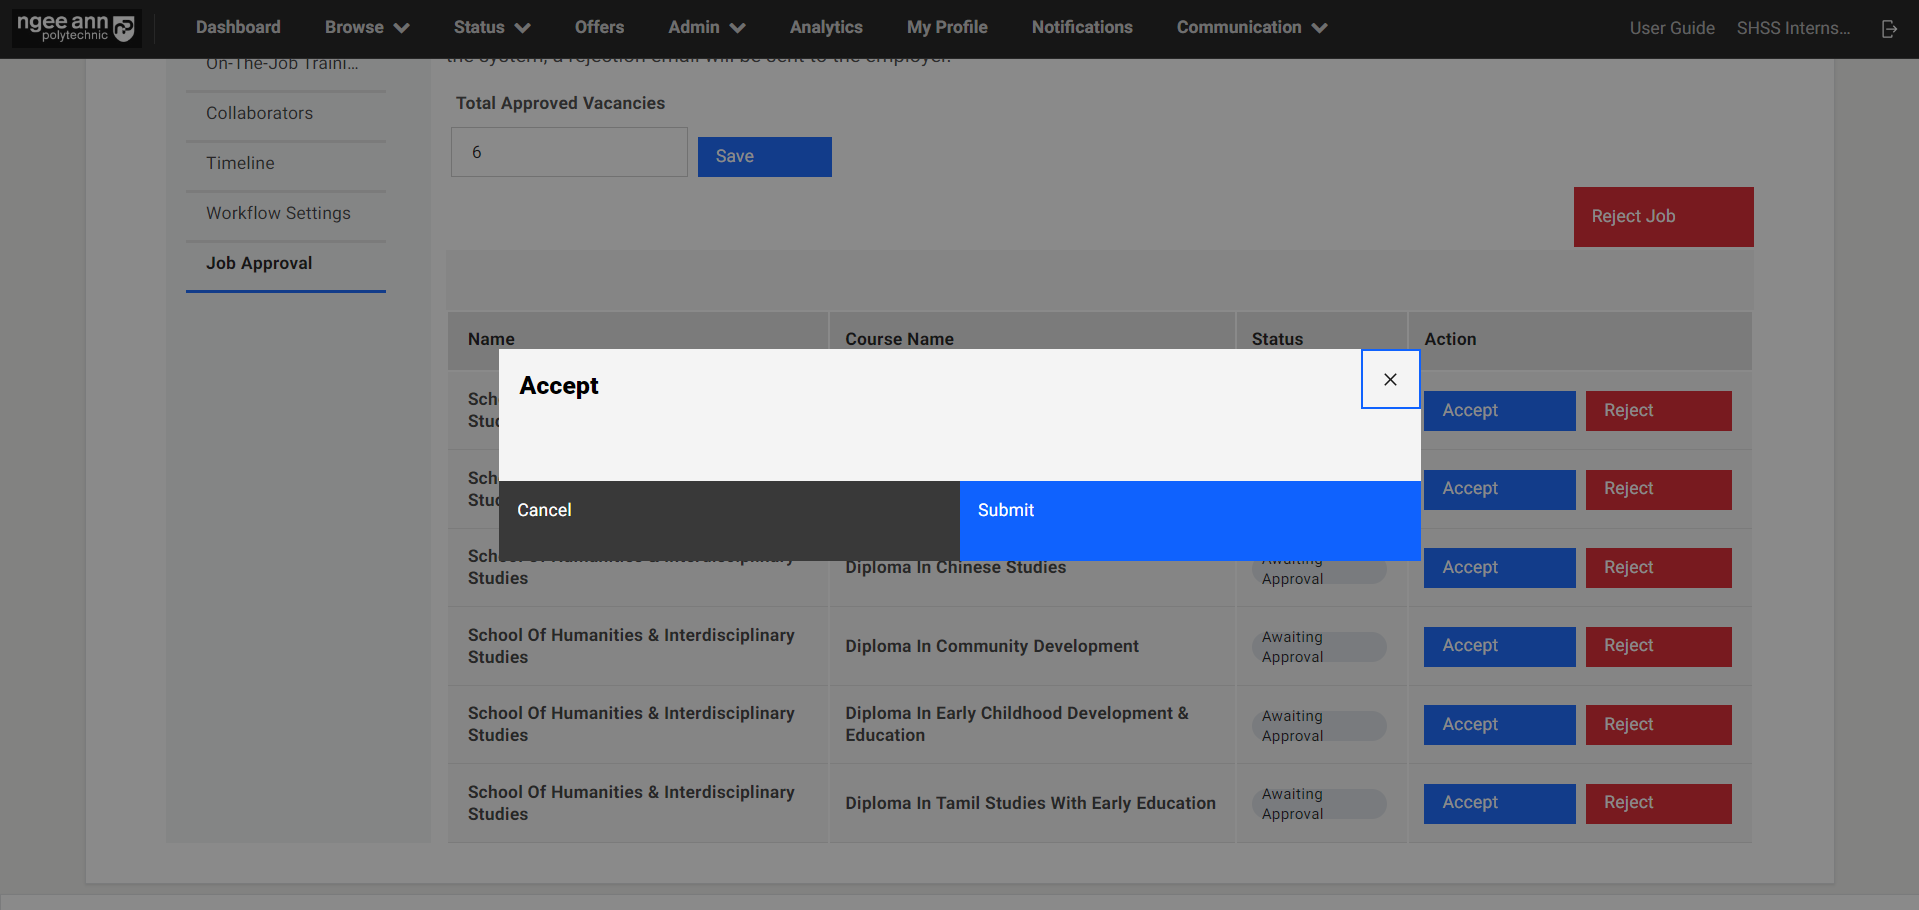The width and height of the screenshot is (1919, 910).
Task: Open the User Guide link
Action: coord(1671,28)
